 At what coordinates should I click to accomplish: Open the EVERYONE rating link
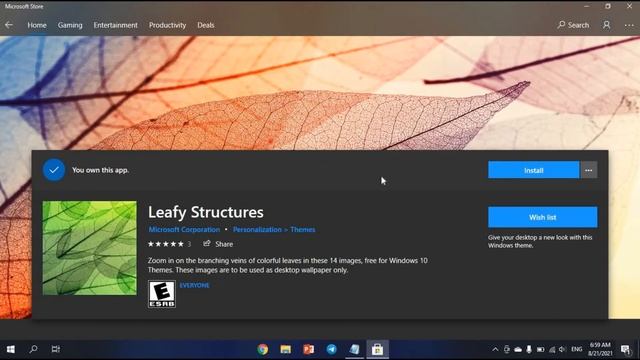pos(194,285)
